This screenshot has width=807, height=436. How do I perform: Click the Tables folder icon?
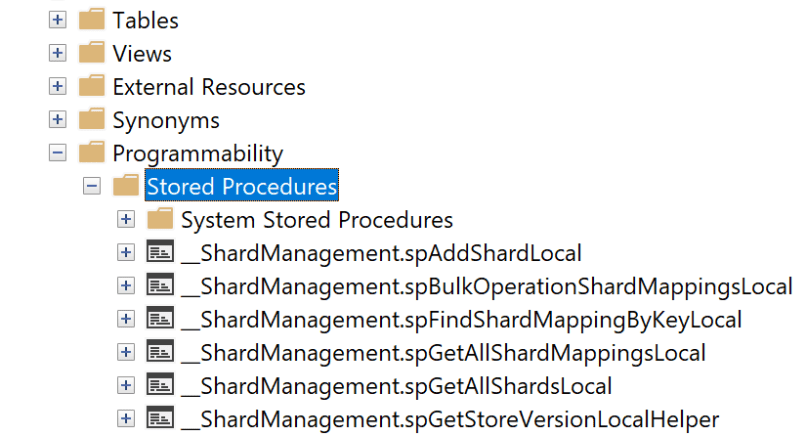click(x=91, y=20)
